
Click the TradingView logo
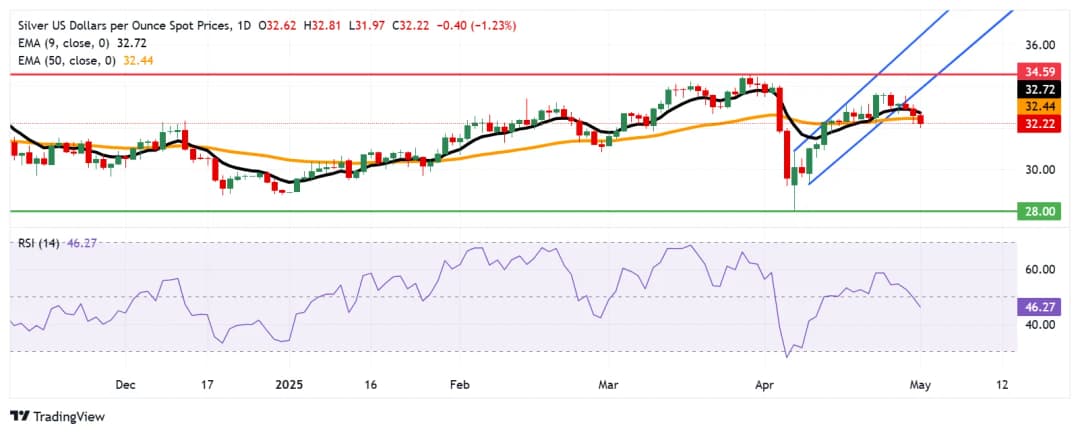(57, 416)
